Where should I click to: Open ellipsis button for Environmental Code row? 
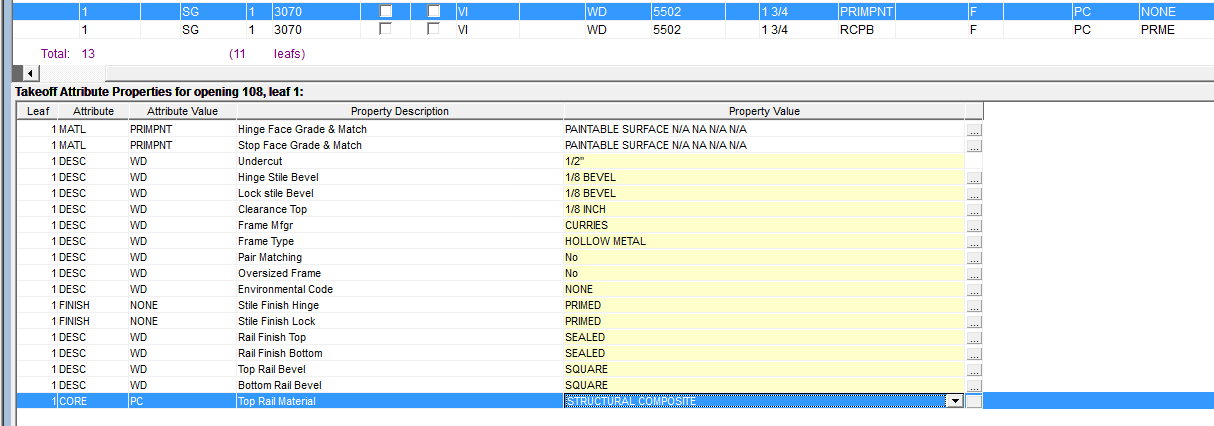974,290
